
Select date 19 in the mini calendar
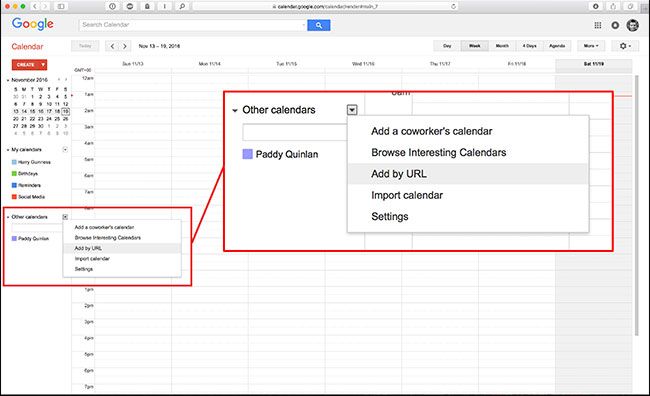pyautogui.click(x=65, y=111)
